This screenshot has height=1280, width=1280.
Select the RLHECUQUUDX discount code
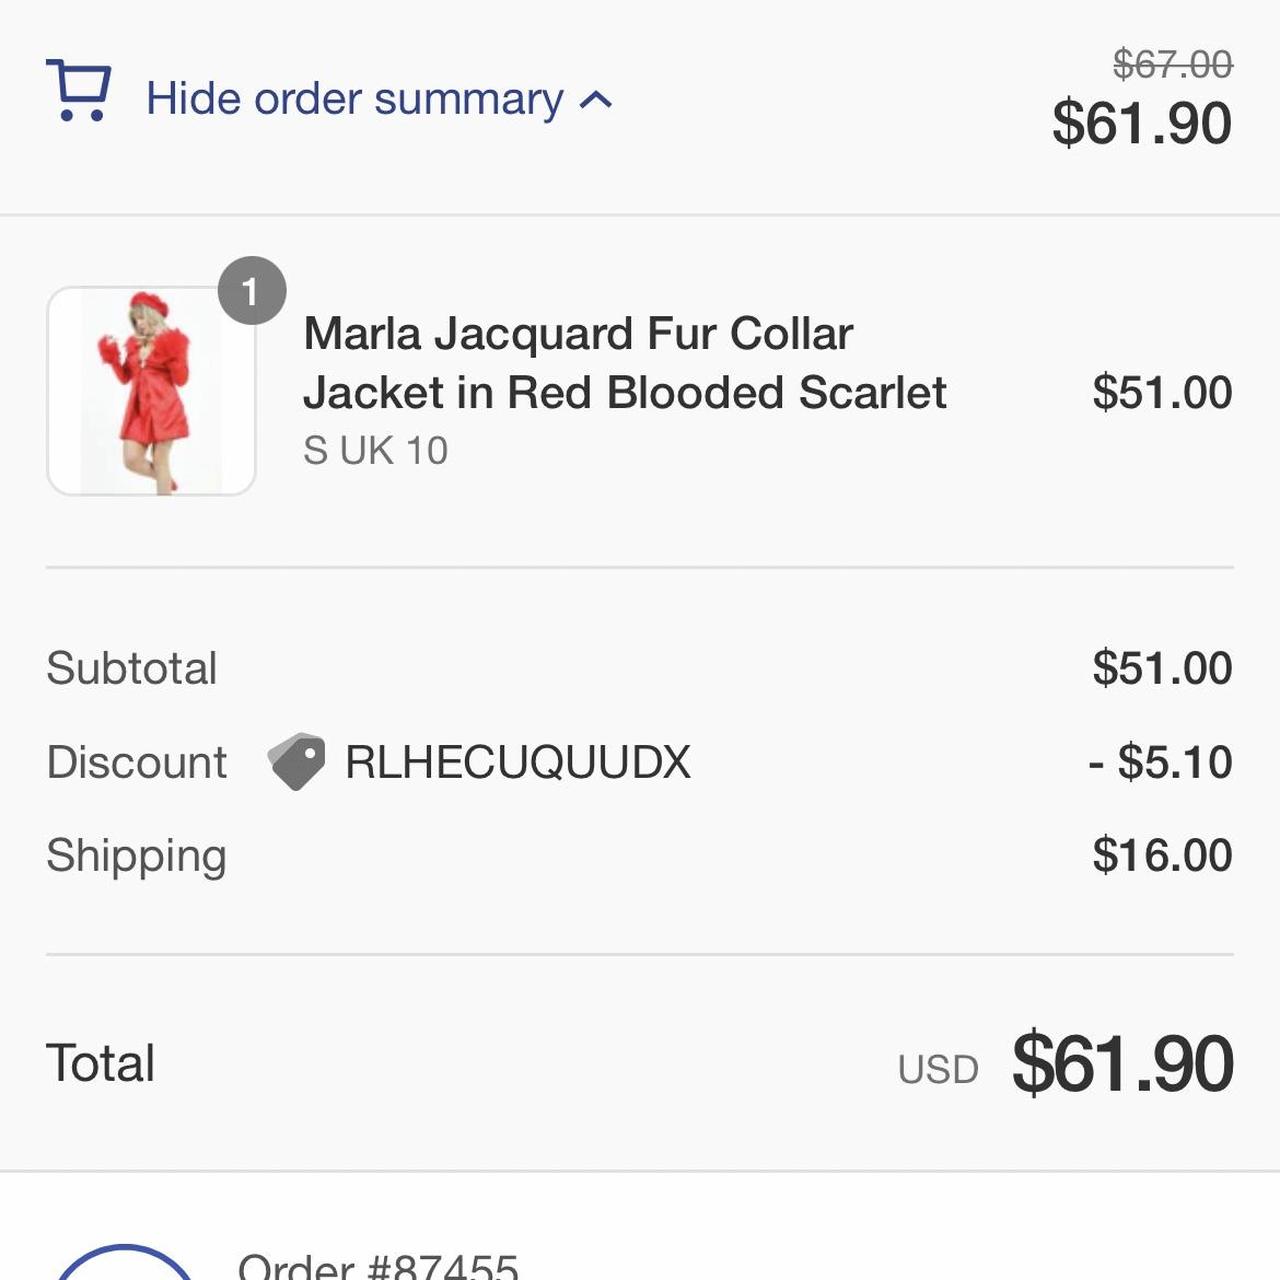[x=517, y=762]
